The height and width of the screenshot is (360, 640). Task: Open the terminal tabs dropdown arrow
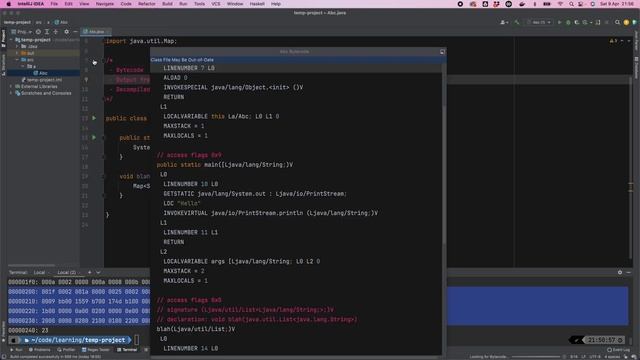(98, 272)
